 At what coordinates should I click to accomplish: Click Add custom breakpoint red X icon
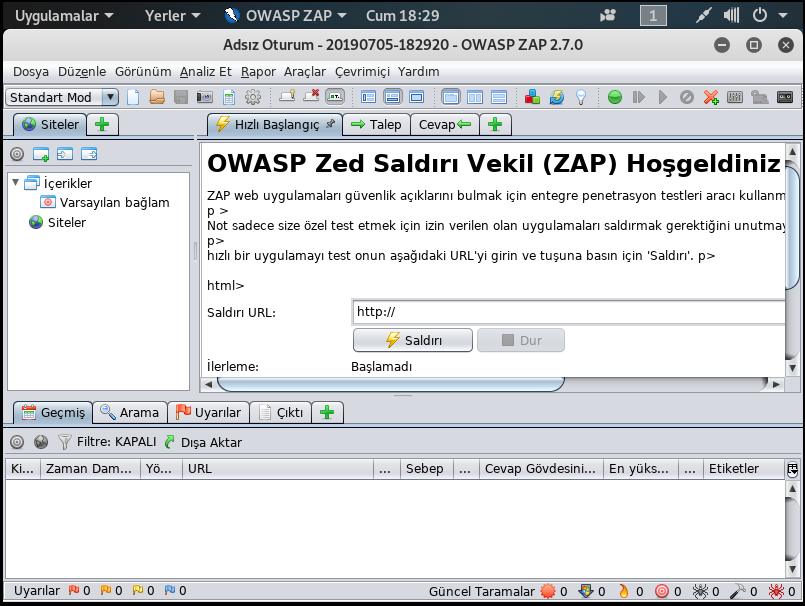coord(711,97)
